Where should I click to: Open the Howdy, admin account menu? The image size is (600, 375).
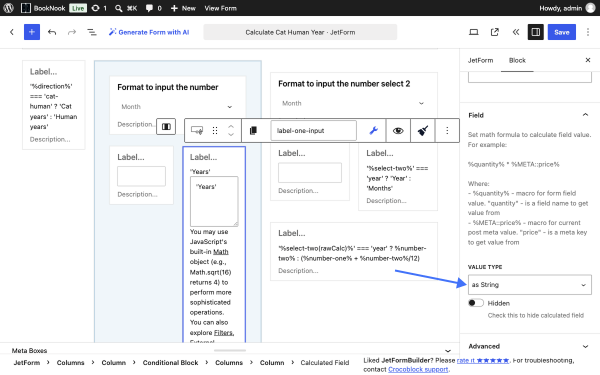[567, 8]
